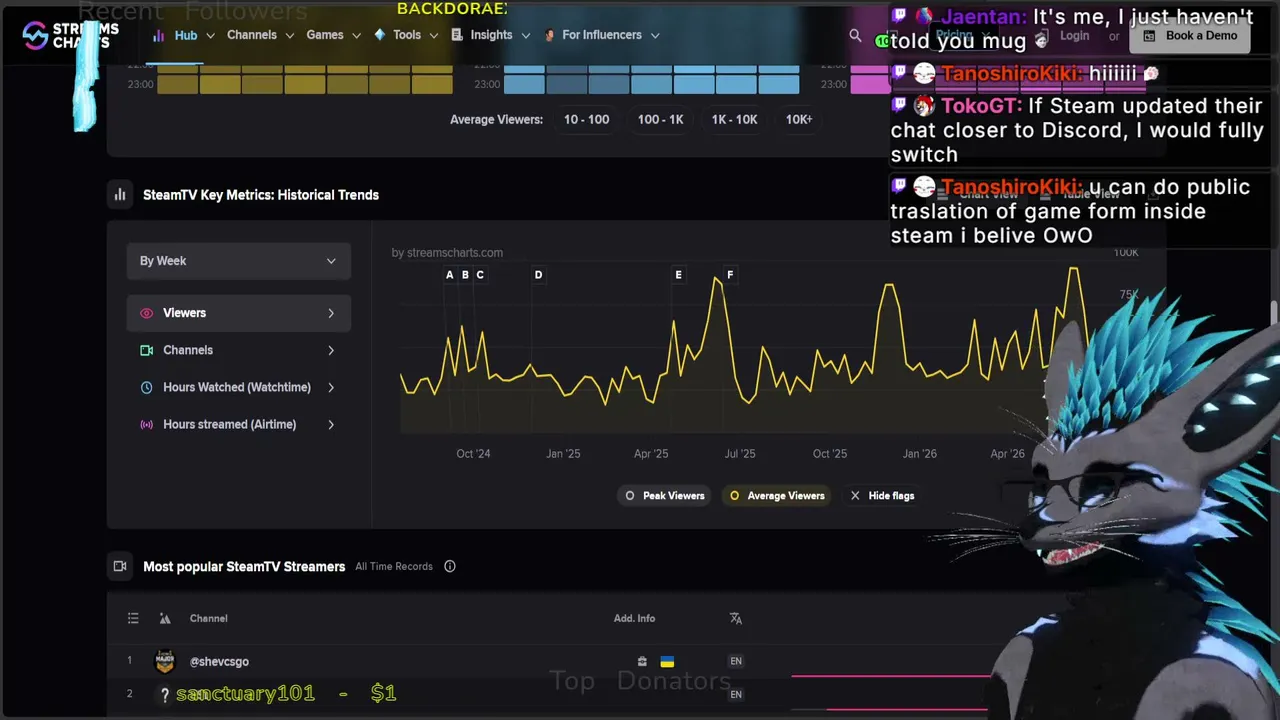Click the Book a Demo button

point(1190,36)
